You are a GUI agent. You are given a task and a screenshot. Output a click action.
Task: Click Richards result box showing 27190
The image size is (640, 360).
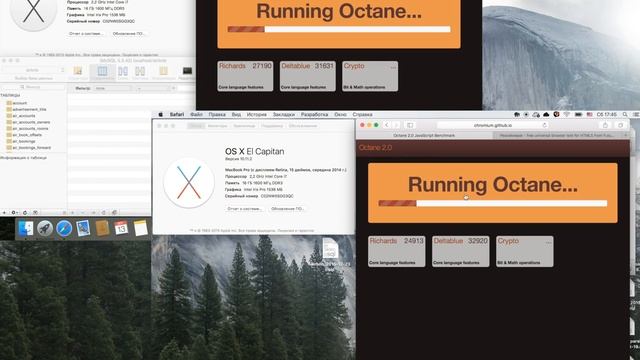[x=245, y=76]
